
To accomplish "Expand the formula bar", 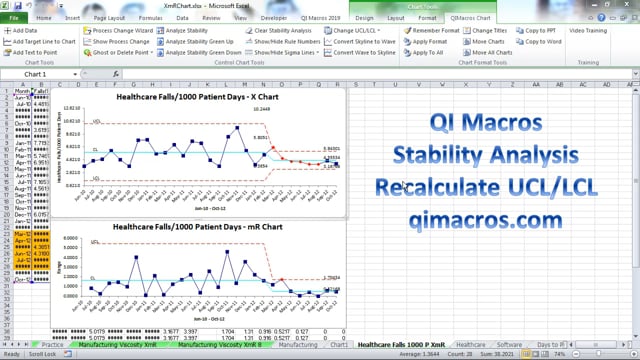I will 636,74.
